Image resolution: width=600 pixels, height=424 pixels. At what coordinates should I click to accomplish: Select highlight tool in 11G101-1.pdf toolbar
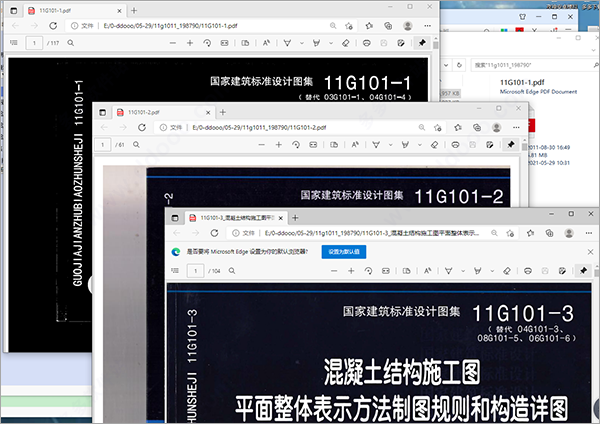click(316, 43)
